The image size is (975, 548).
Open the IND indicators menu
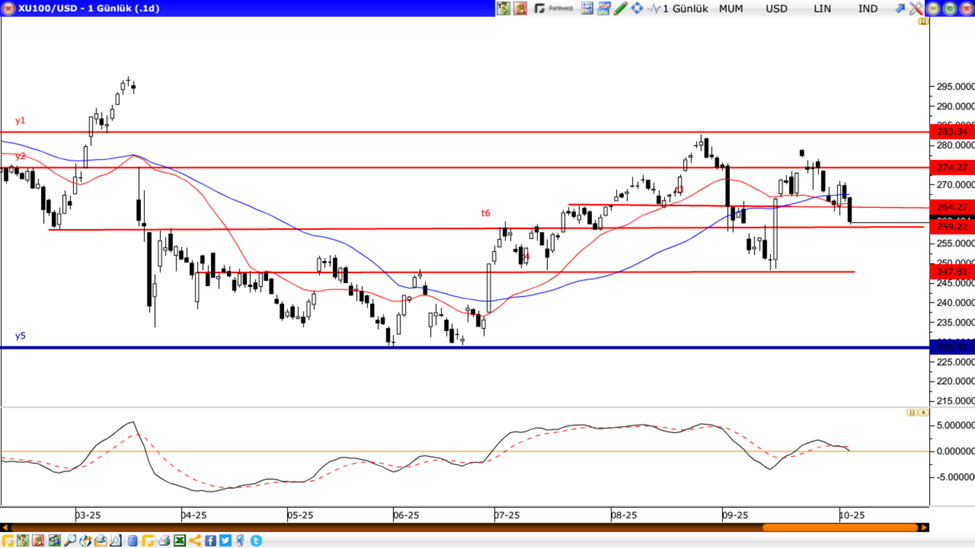(868, 8)
